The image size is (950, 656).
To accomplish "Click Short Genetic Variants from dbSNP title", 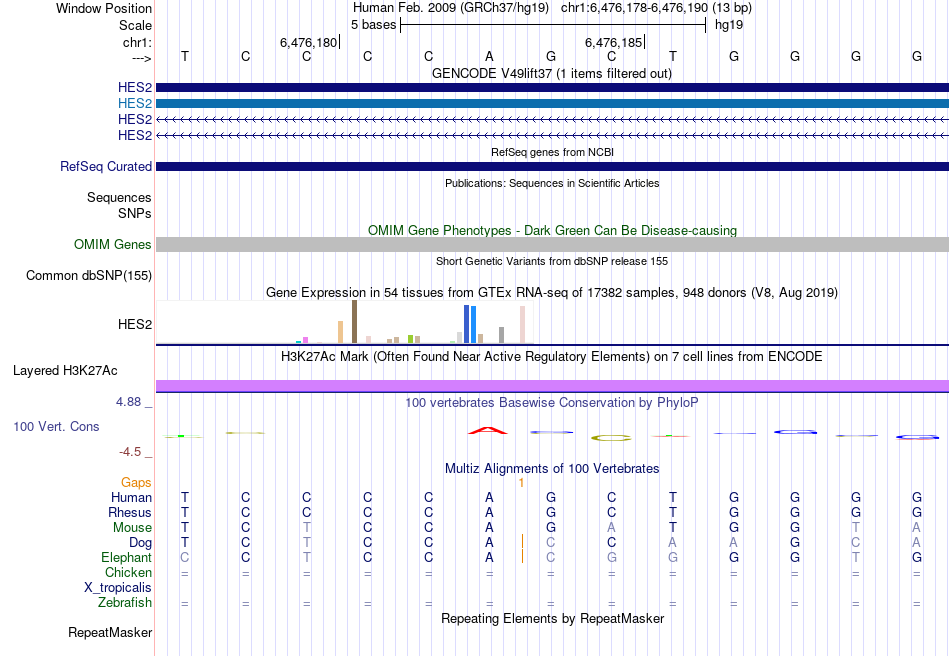I will pos(552,261).
